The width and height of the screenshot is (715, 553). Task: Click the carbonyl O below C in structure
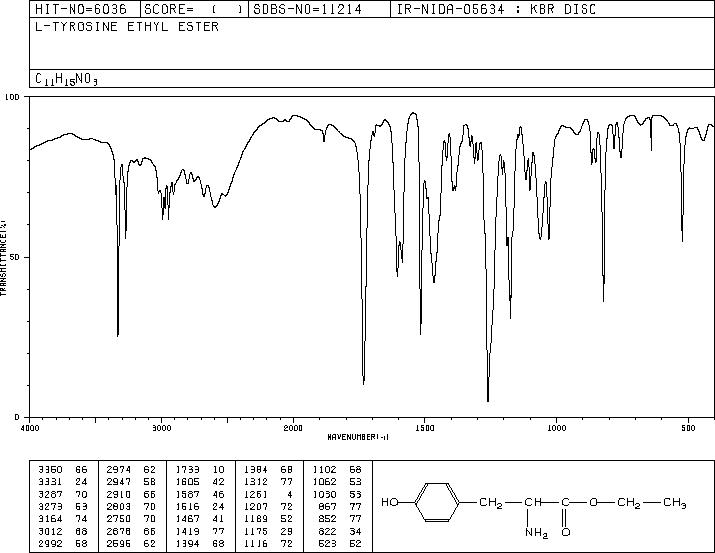pyautogui.click(x=565, y=532)
